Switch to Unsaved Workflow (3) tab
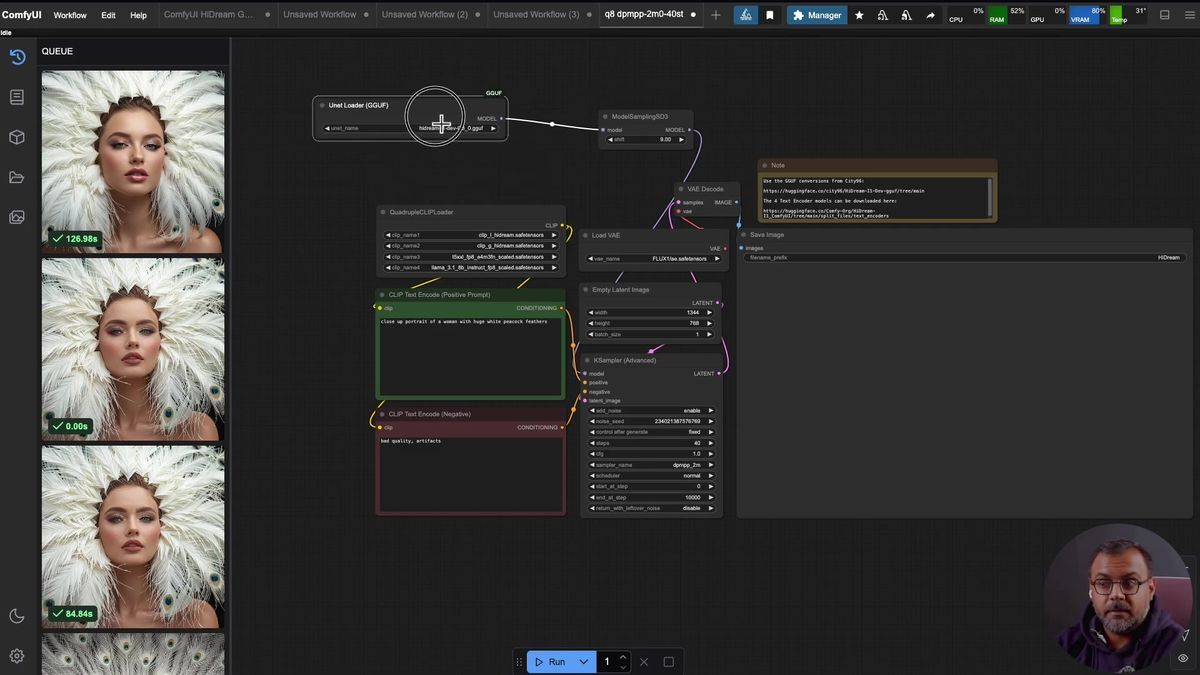 point(536,15)
